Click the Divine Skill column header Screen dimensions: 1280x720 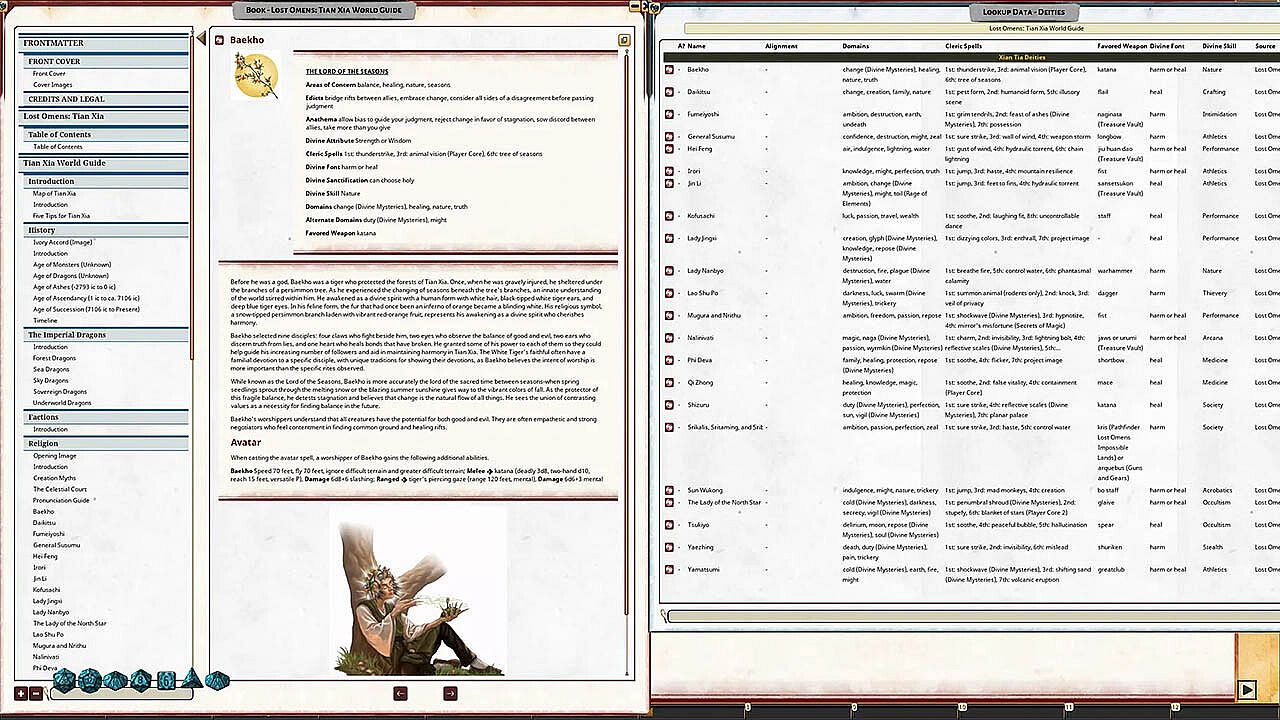tap(1220, 46)
